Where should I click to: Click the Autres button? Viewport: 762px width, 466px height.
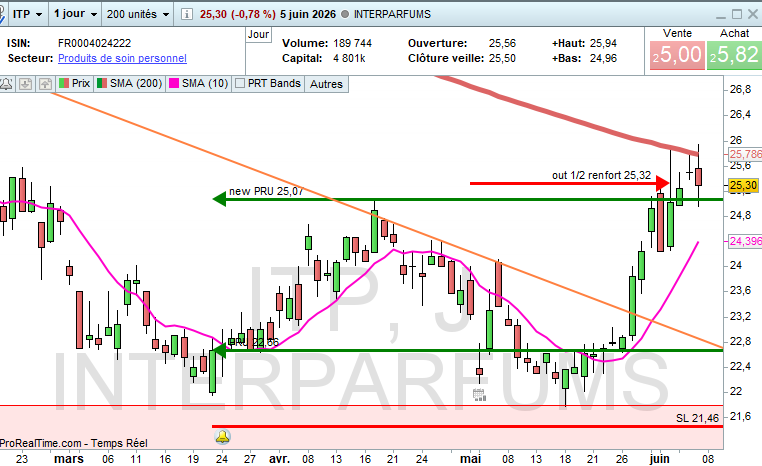tap(326, 84)
